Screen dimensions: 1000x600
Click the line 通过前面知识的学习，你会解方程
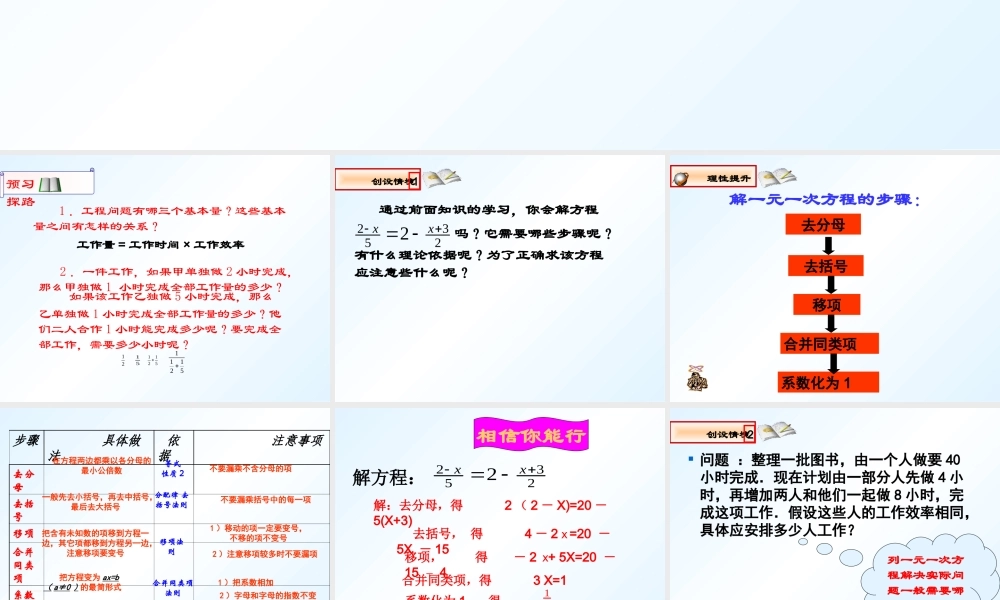489,210
